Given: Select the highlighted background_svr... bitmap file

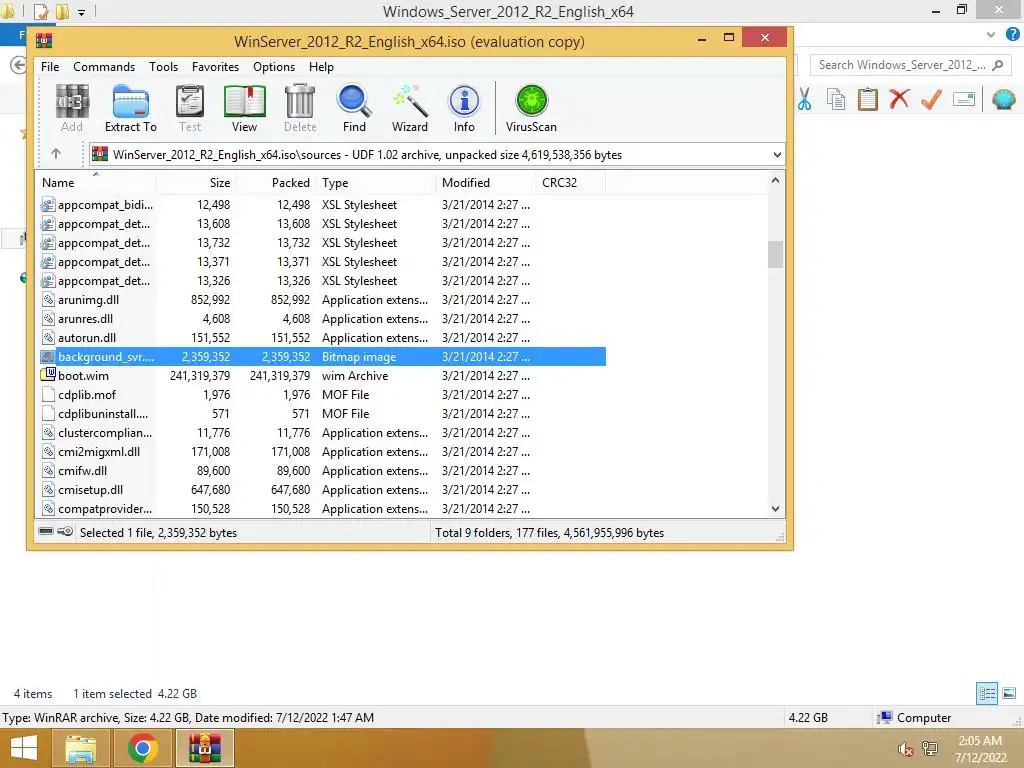Looking at the screenshot, I should pos(321,357).
